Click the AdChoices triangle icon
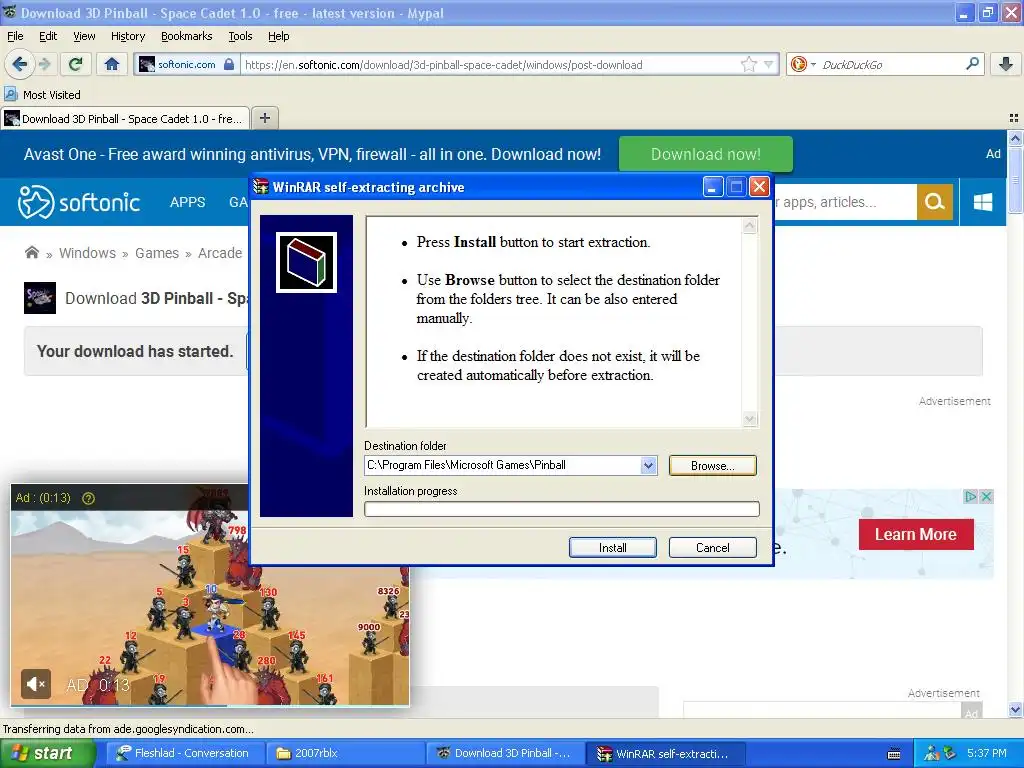 point(971,496)
